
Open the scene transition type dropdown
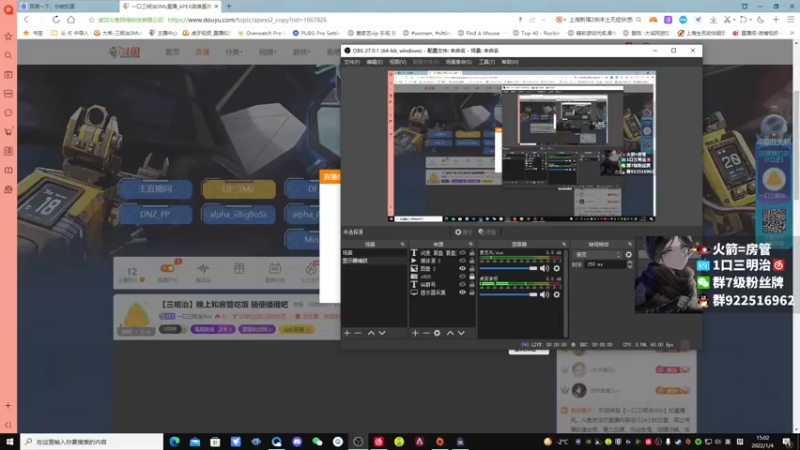pyautogui.click(x=598, y=255)
